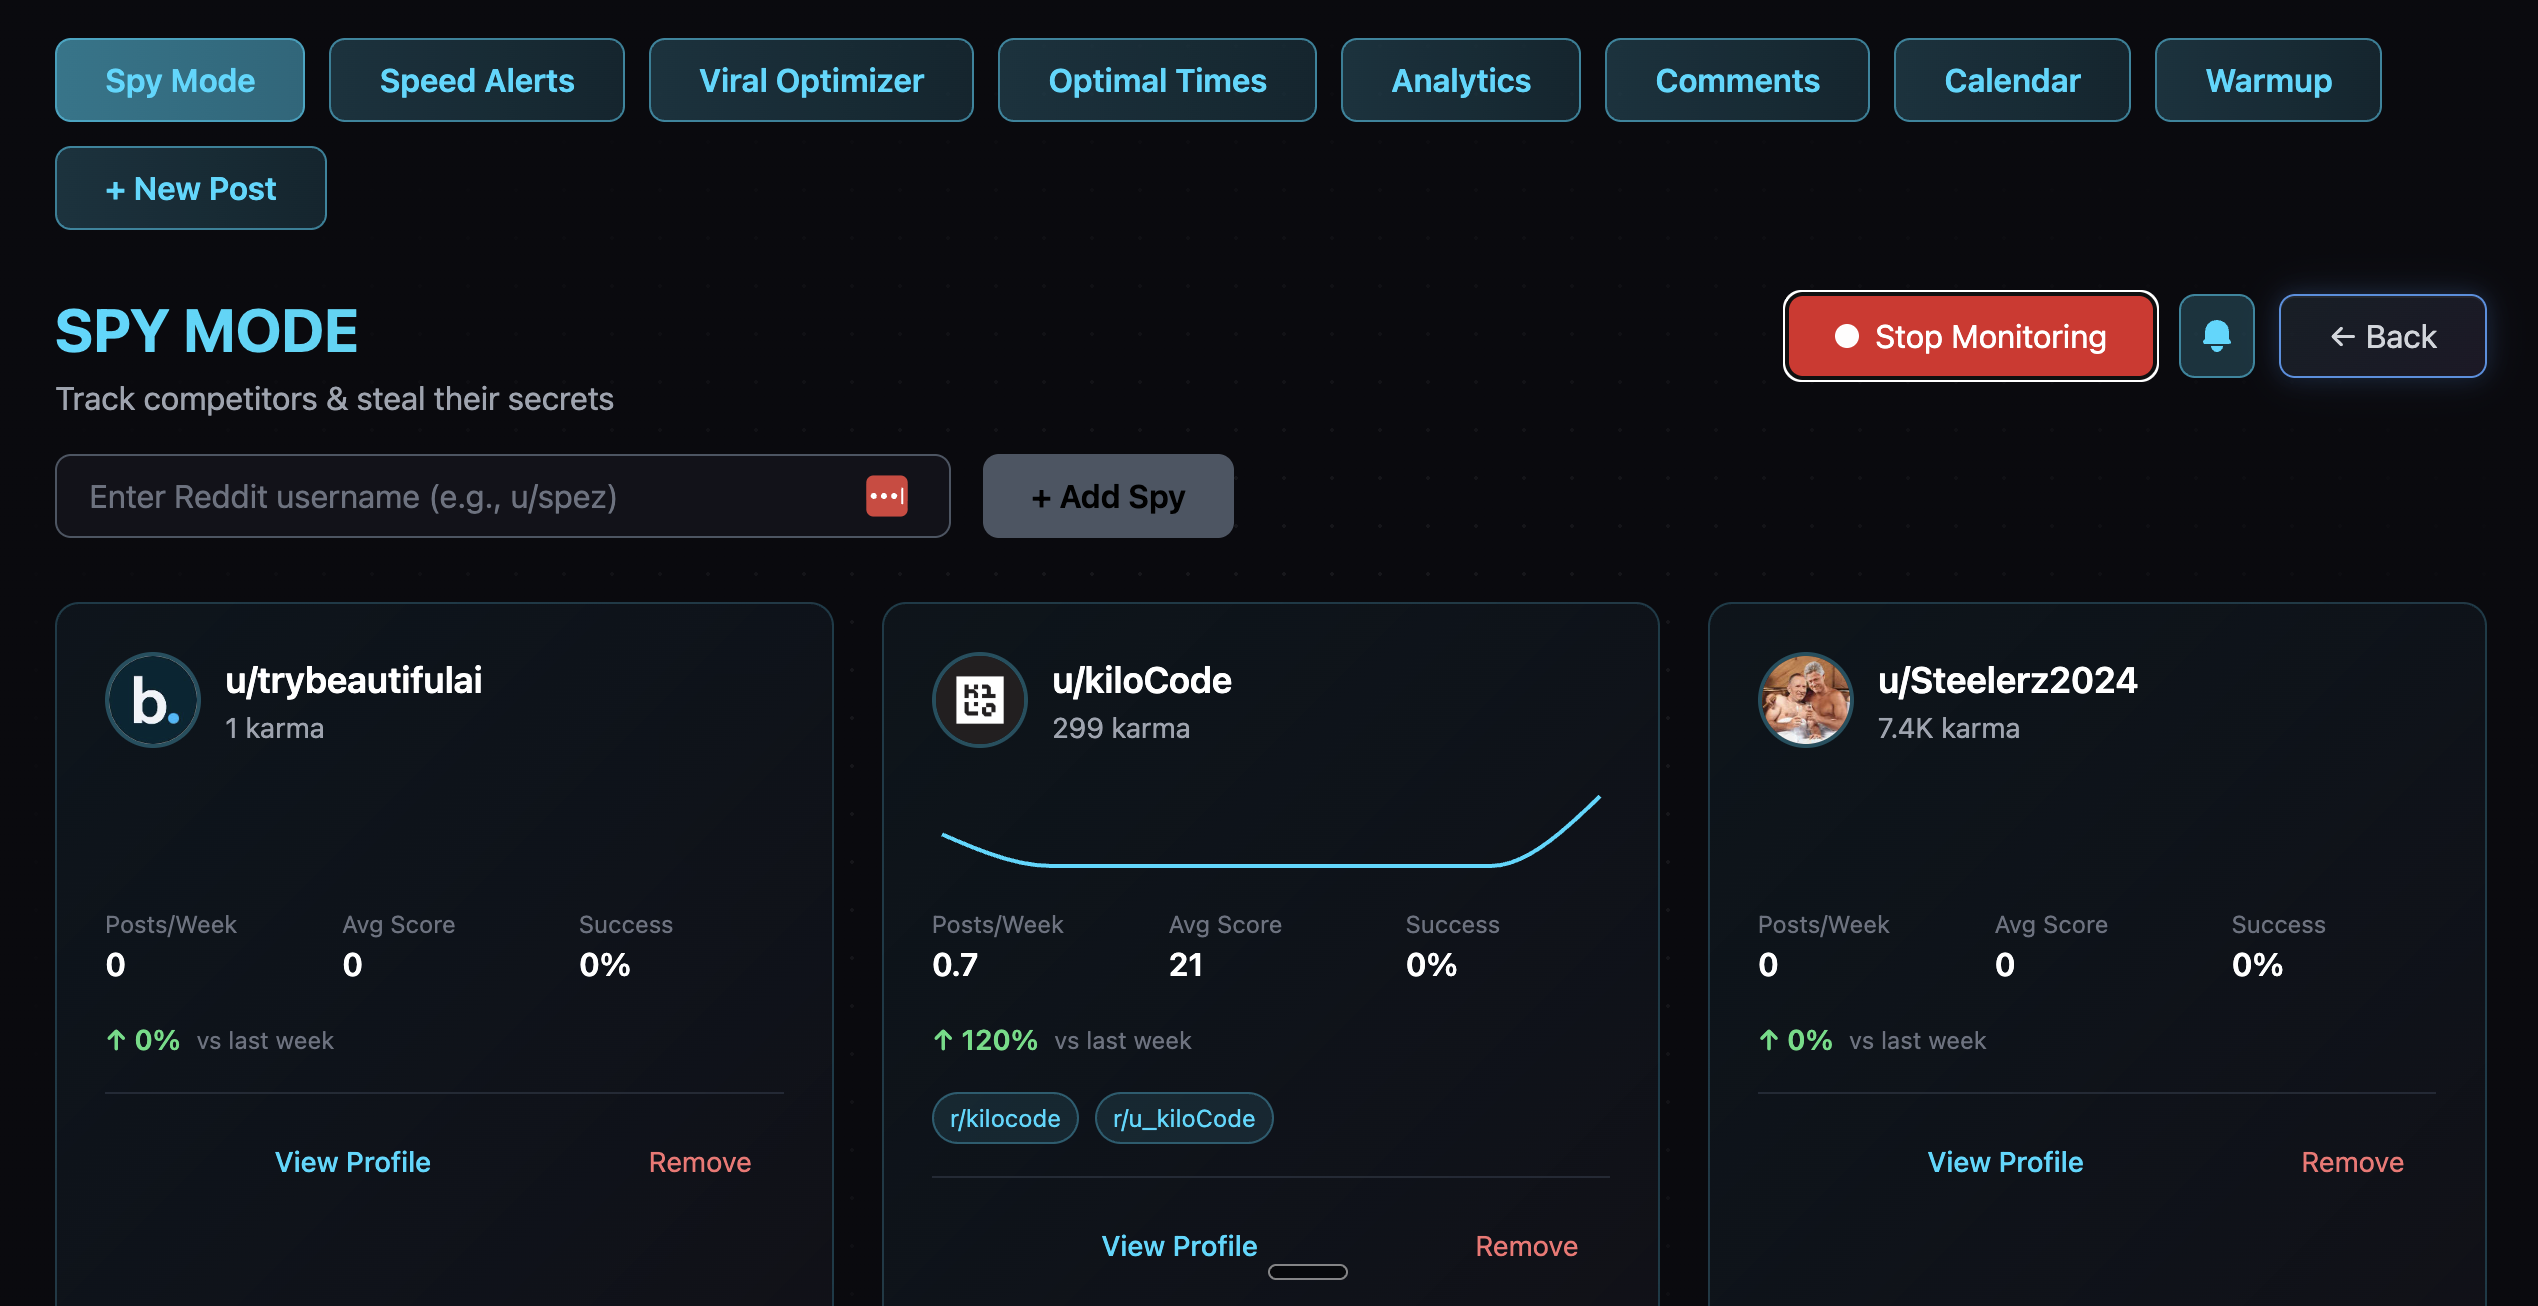
Task: Open the Viral Optimizer tab
Action: tap(811, 80)
